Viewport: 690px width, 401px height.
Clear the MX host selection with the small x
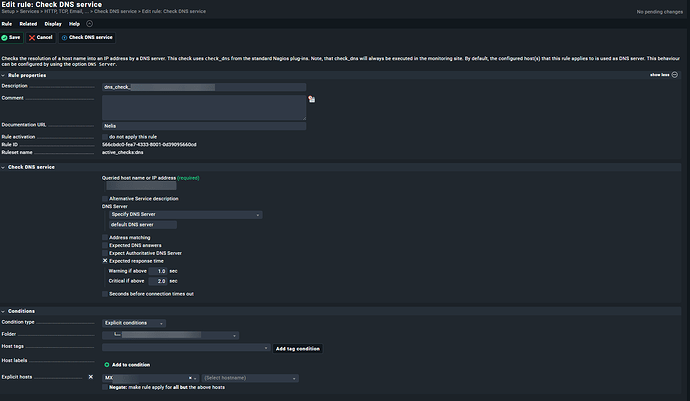pyautogui.click(x=190, y=378)
